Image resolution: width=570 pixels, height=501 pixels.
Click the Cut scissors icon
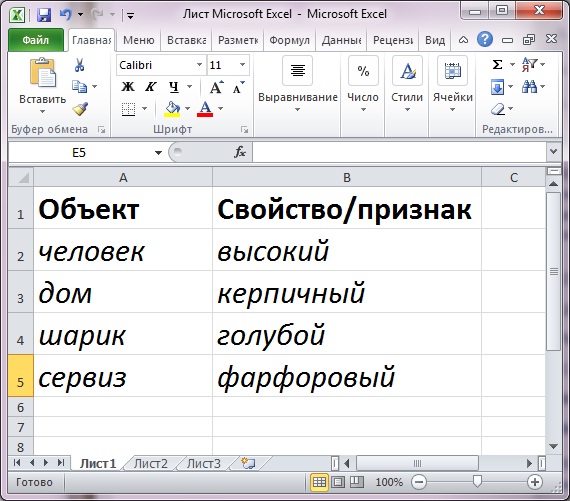click(79, 65)
